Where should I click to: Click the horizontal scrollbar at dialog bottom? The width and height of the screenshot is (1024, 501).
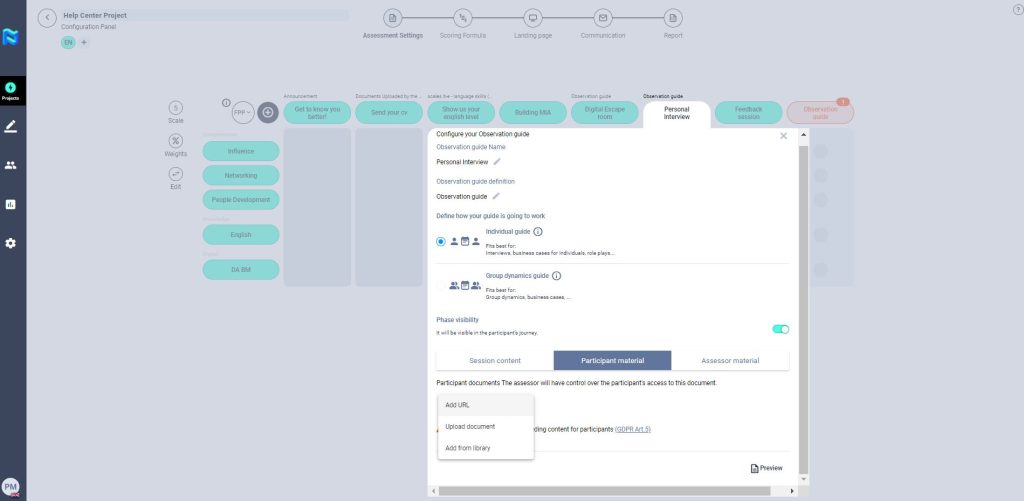pos(610,491)
